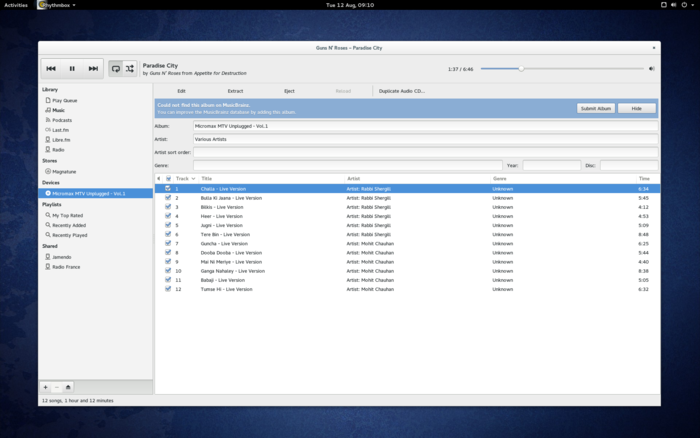Click the Submit Album button
This screenshot has height=438, width=700.
[x=595, y=108]
